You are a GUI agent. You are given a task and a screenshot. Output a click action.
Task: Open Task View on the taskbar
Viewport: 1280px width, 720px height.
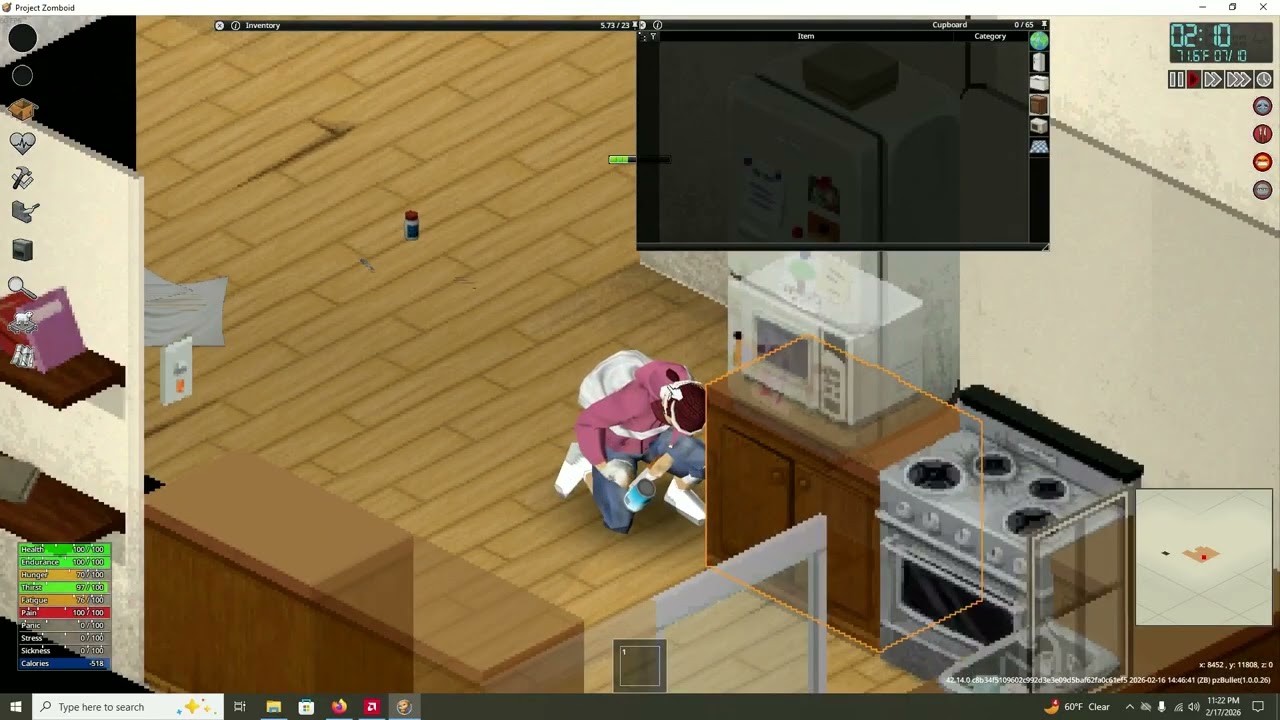[x=240, y=707]
